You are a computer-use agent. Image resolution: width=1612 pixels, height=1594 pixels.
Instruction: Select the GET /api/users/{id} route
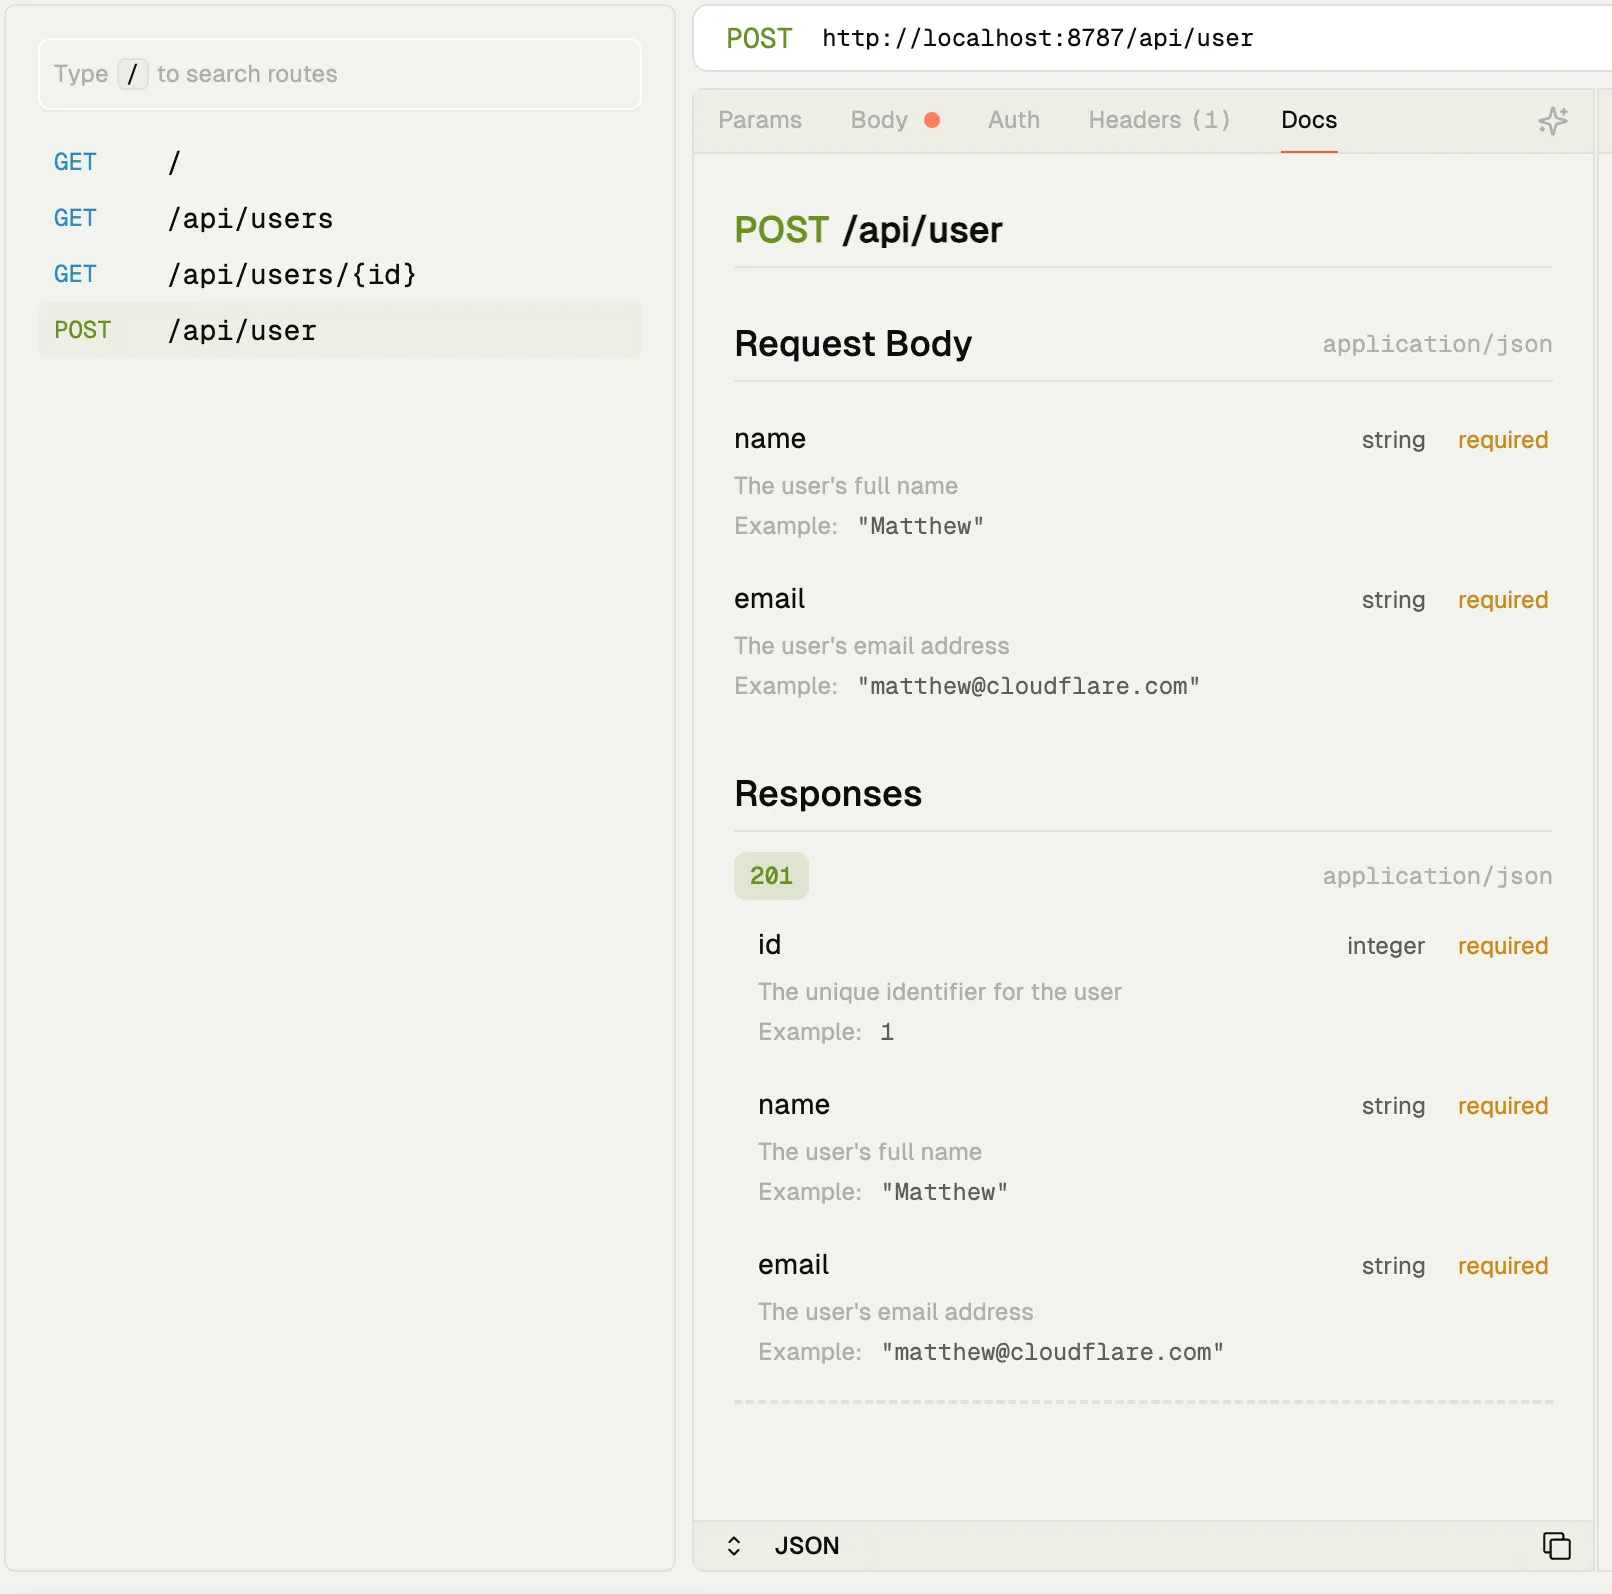292,274
